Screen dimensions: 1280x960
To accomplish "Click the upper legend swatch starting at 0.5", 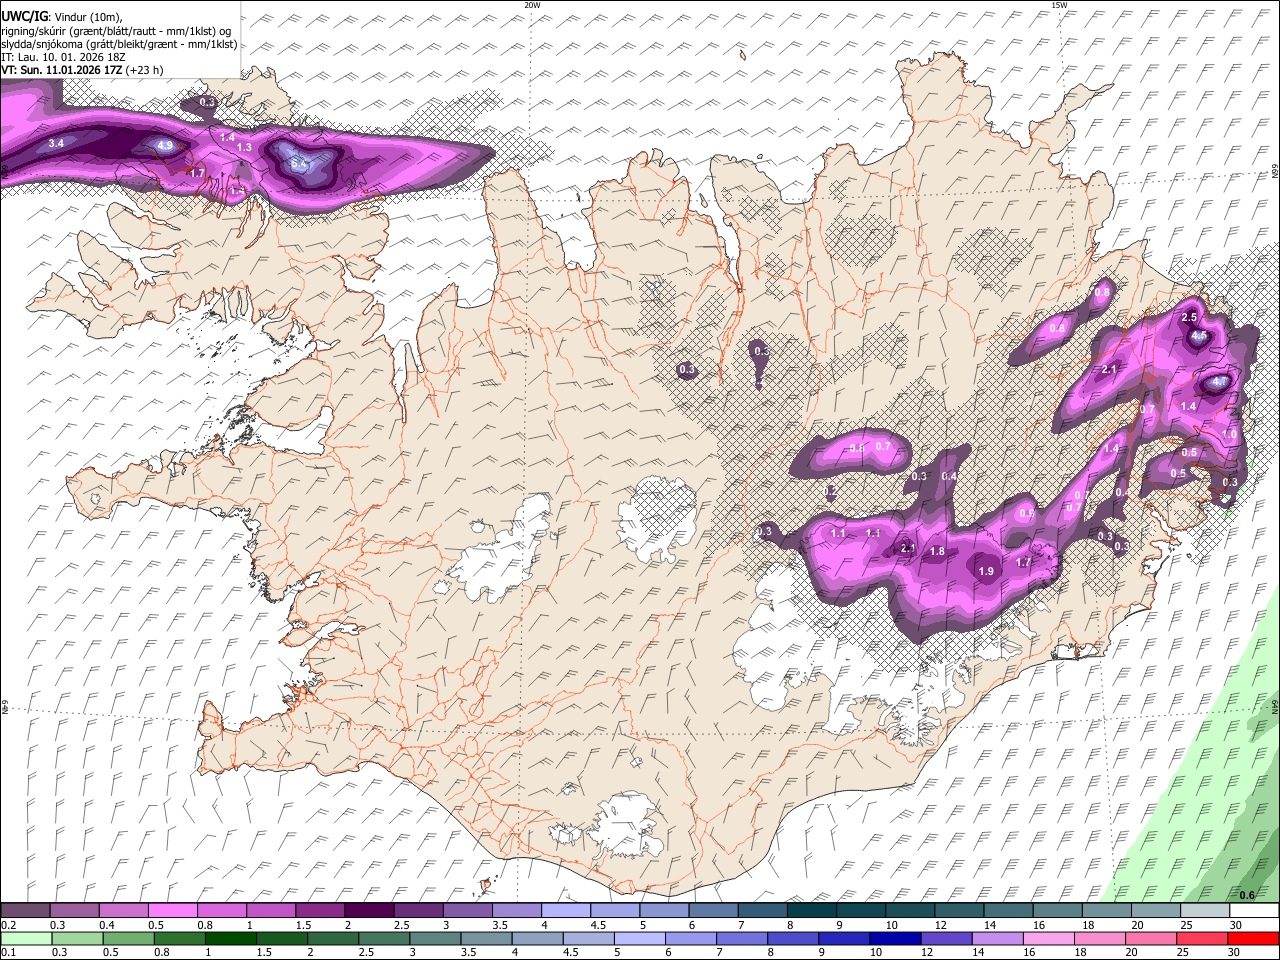I will click(x=172, y=911).
